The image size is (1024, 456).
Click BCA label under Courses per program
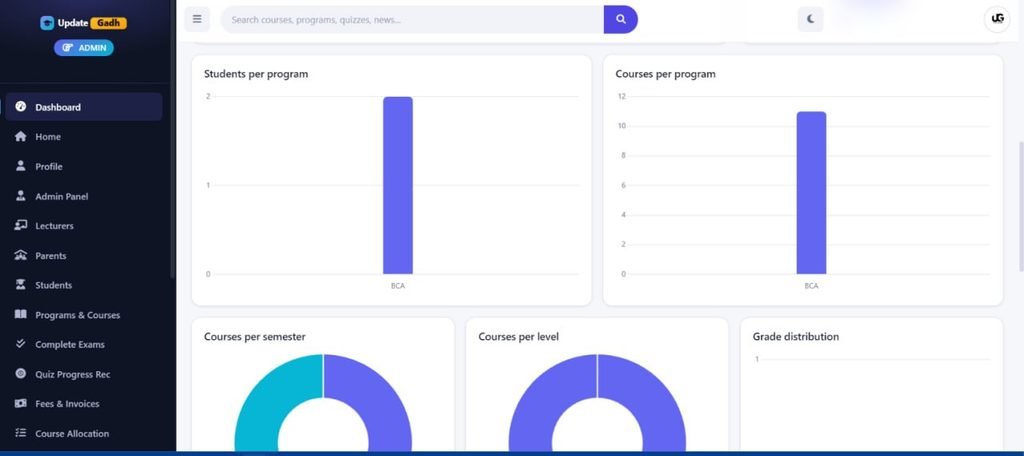pyautogui.click(x=811, y=285)
